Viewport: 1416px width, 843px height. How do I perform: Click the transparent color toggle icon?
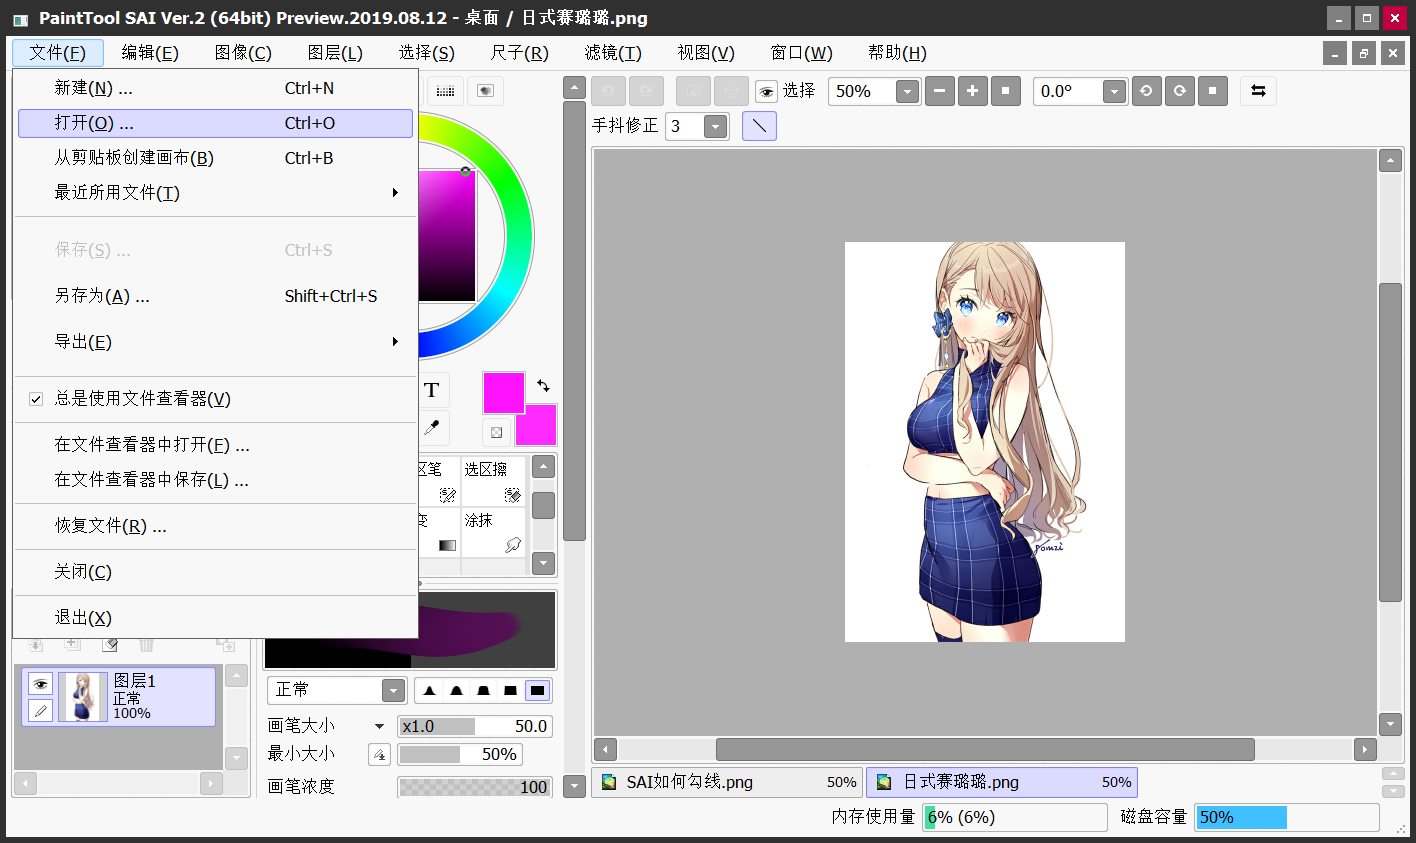pyautogui.click(x=497, y=432)
